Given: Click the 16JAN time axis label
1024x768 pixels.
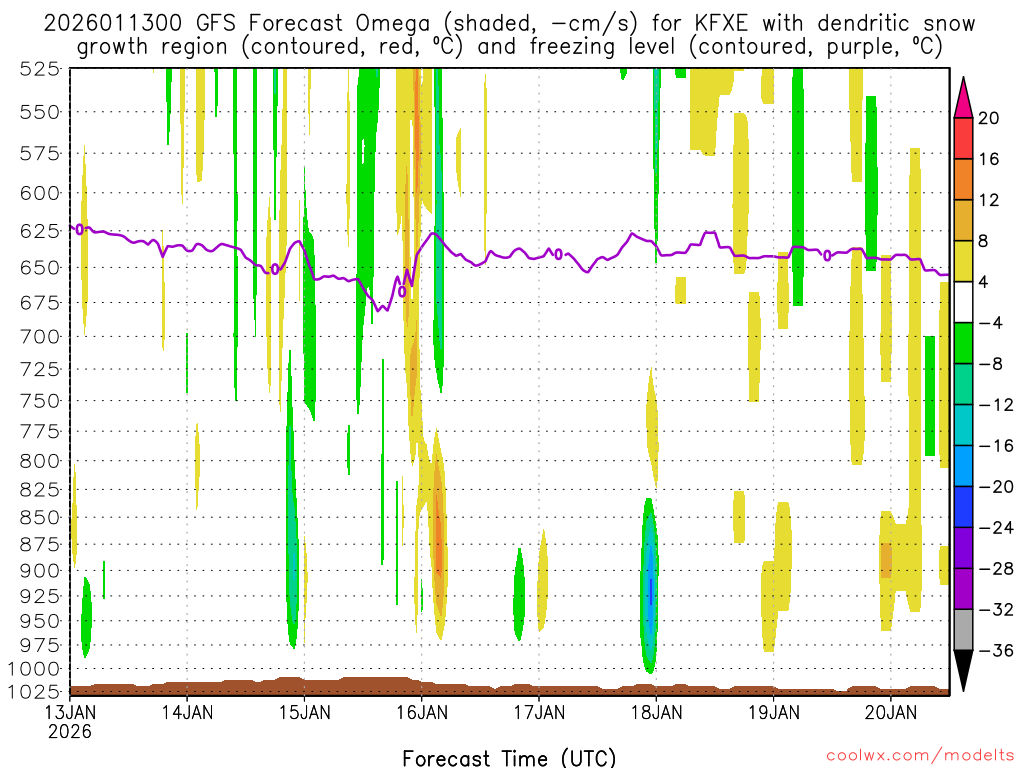Looking at the screenshot, I should click(422, 712).
